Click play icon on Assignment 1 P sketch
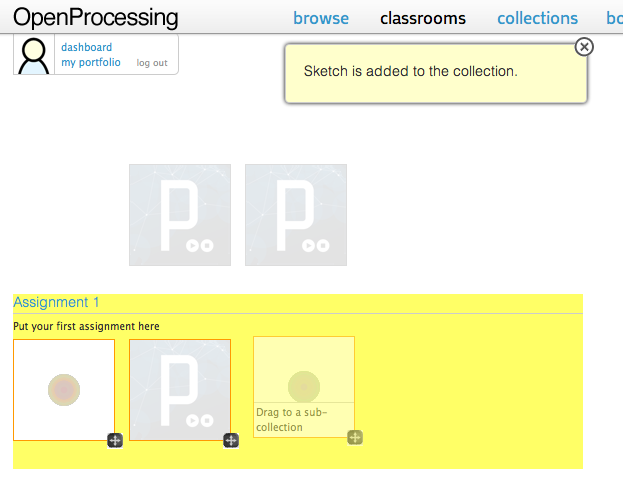This screenshot has height=482, width=623. (192, 420)
